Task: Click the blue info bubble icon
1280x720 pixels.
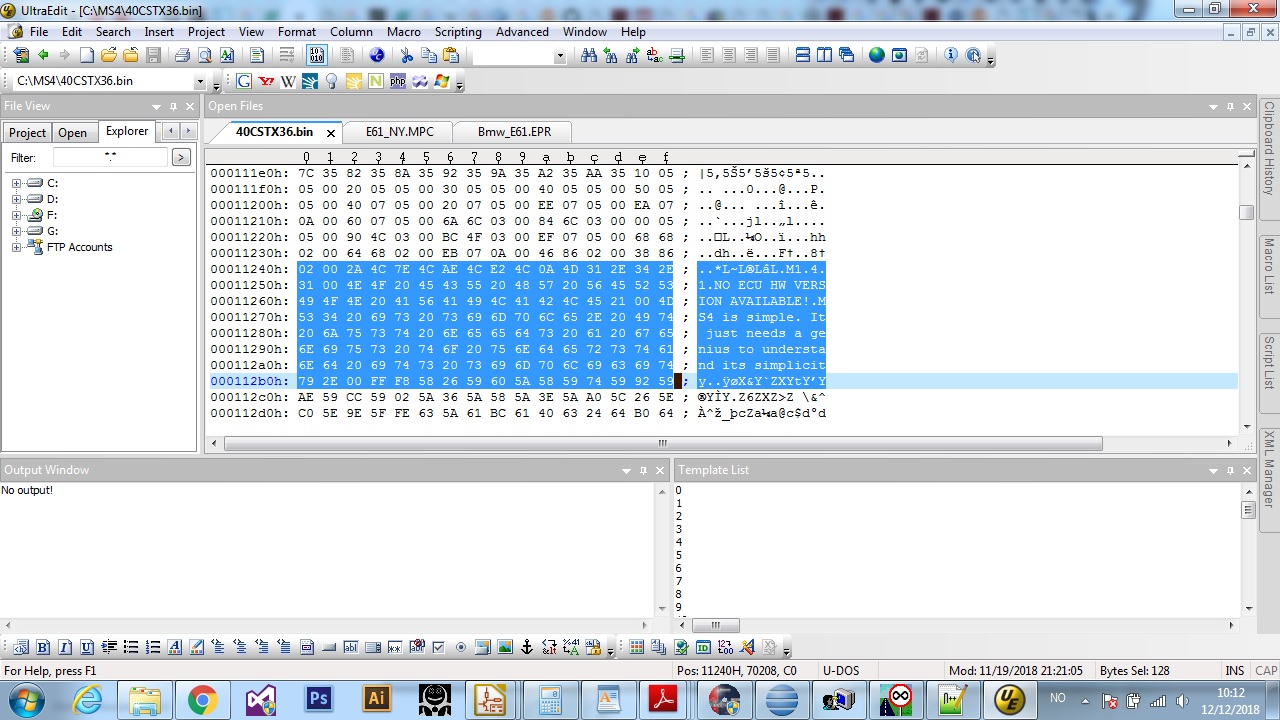Action: (951, 55)
